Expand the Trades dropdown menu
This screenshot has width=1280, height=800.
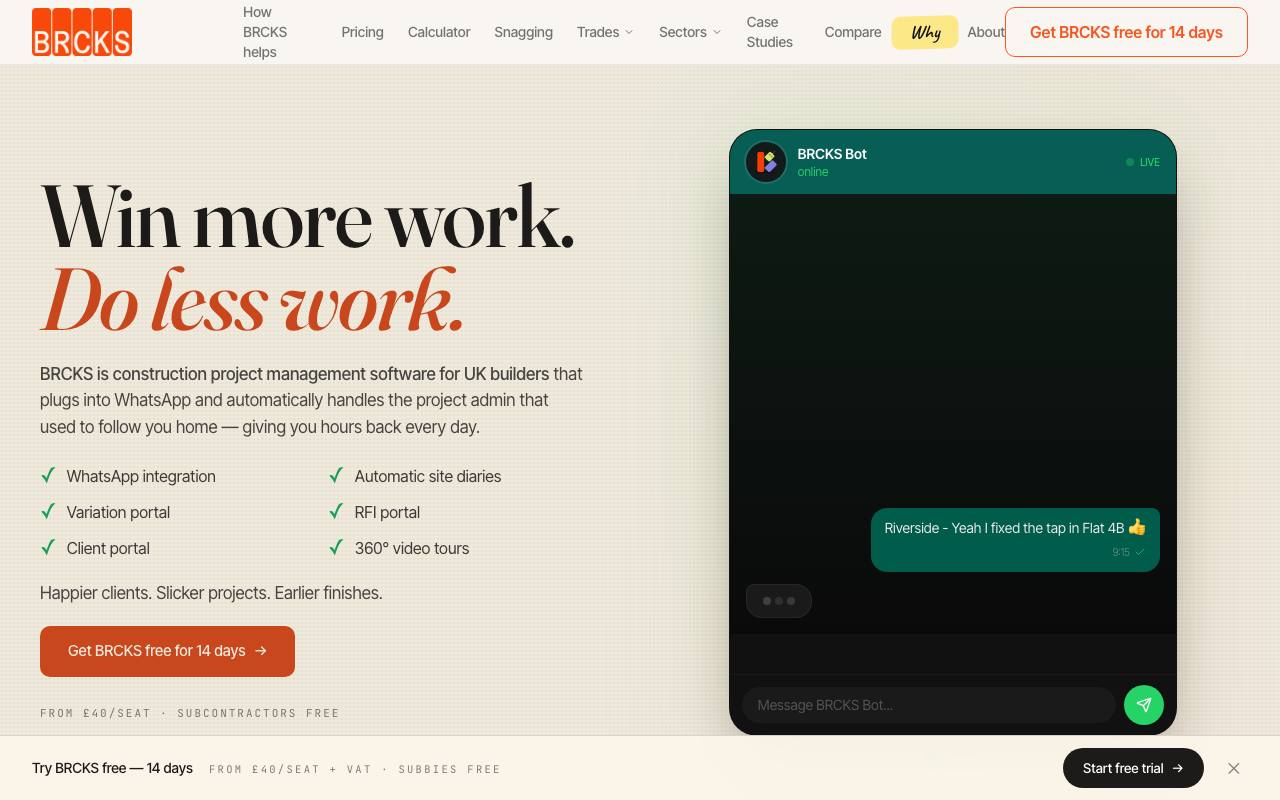coord(605,32)
